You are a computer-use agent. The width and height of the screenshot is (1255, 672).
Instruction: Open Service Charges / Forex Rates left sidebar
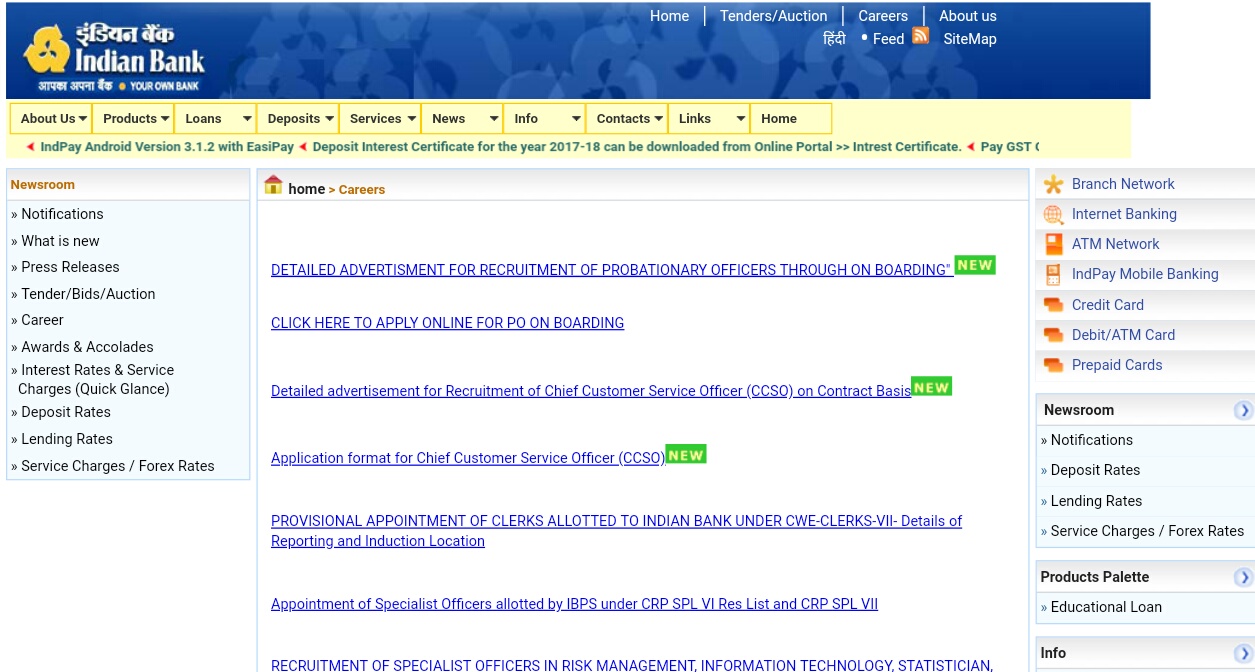[118, 466]
